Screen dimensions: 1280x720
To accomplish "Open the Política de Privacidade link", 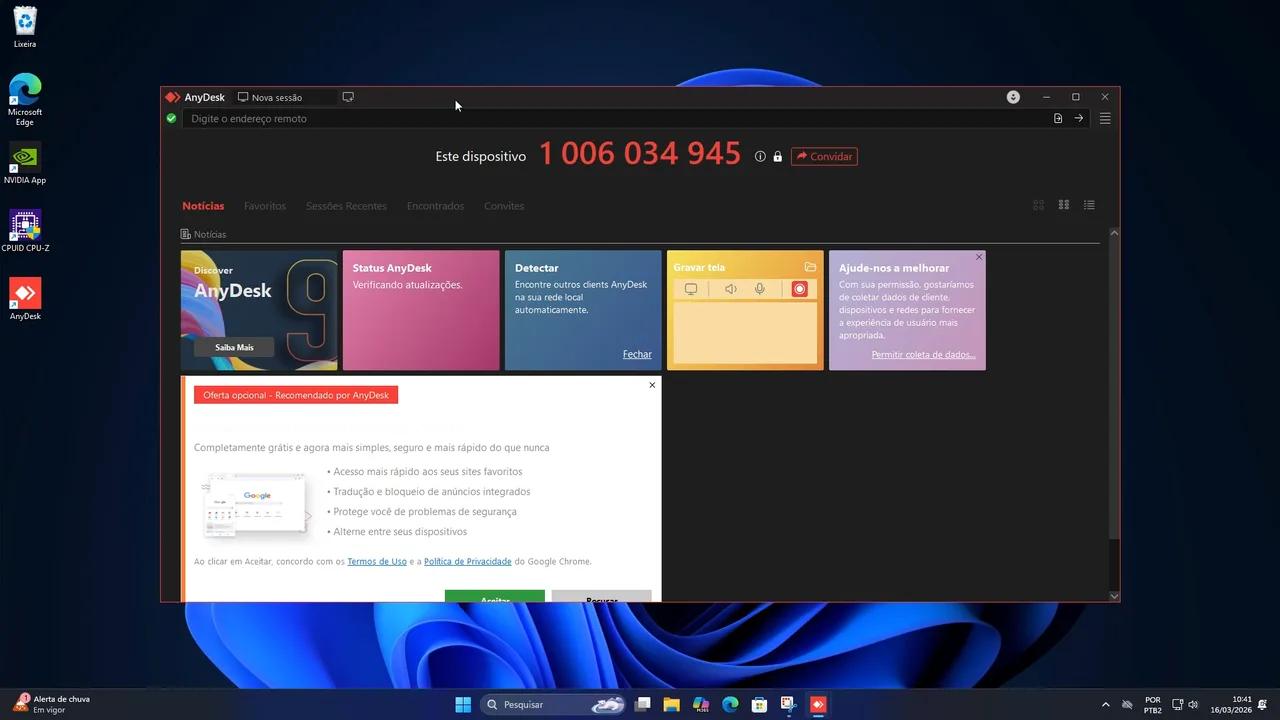I will 467,561.
